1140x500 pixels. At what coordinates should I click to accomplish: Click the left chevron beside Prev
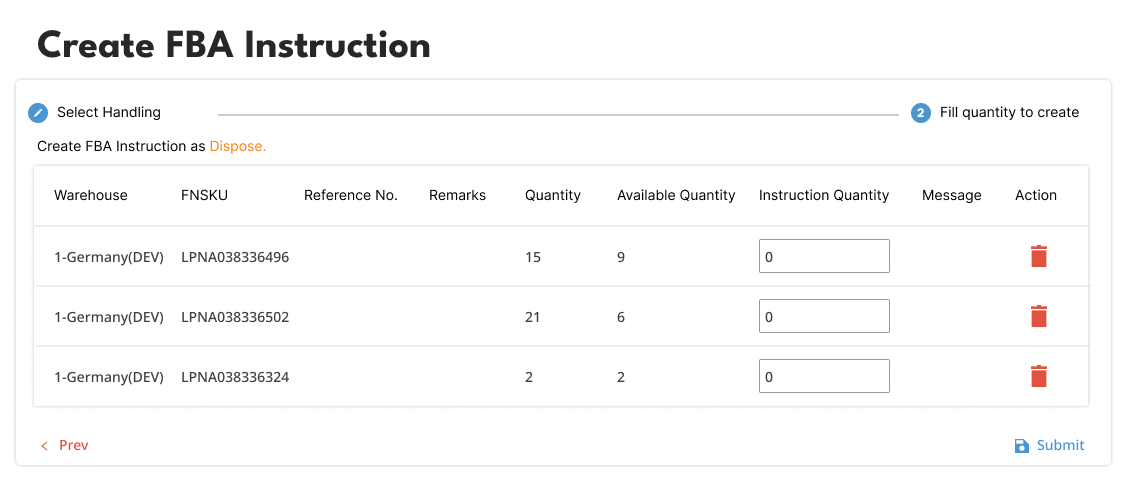coord(44,446)
